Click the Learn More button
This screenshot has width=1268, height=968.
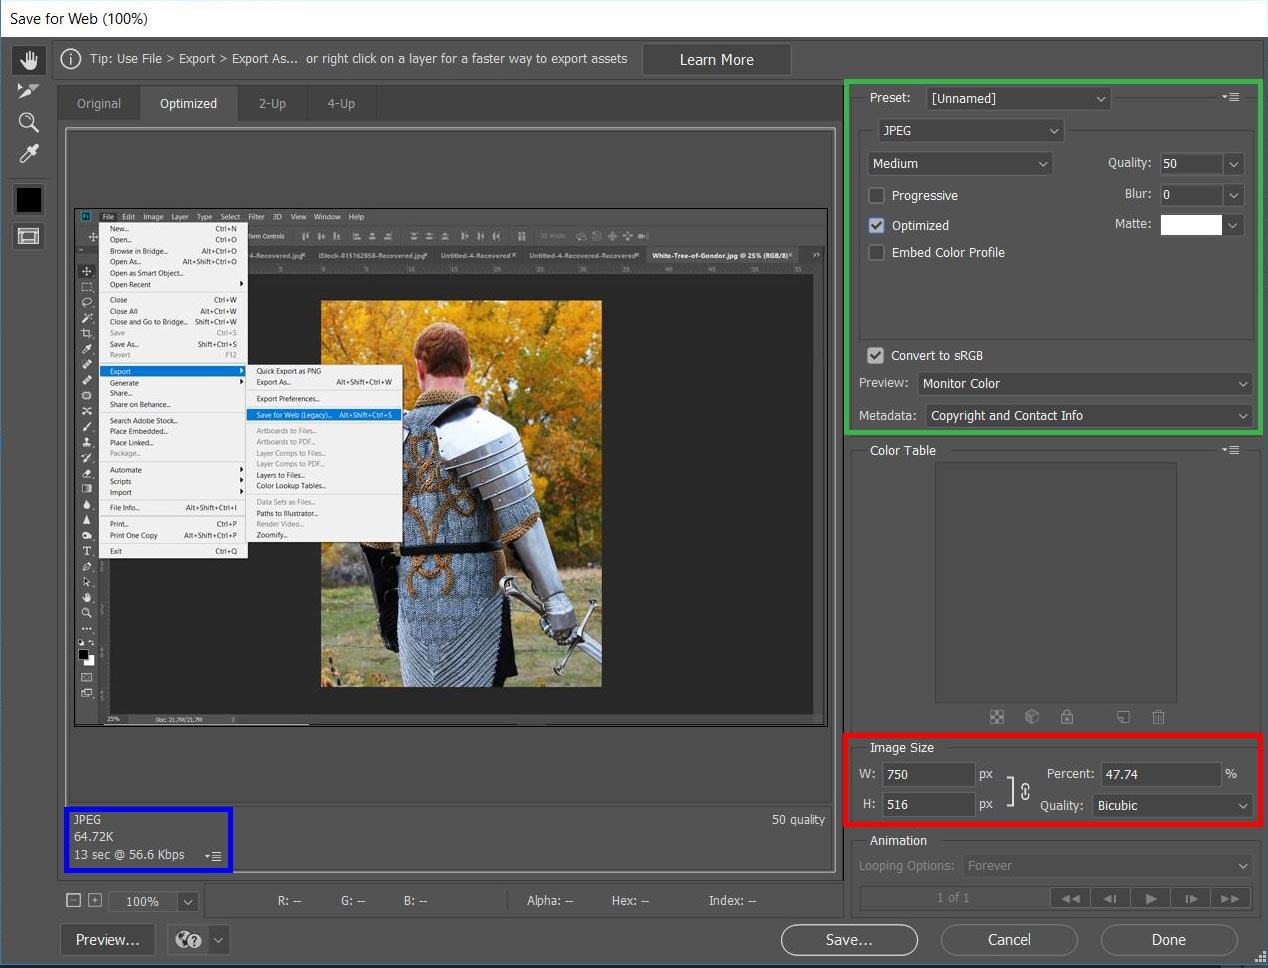[716, 60]
